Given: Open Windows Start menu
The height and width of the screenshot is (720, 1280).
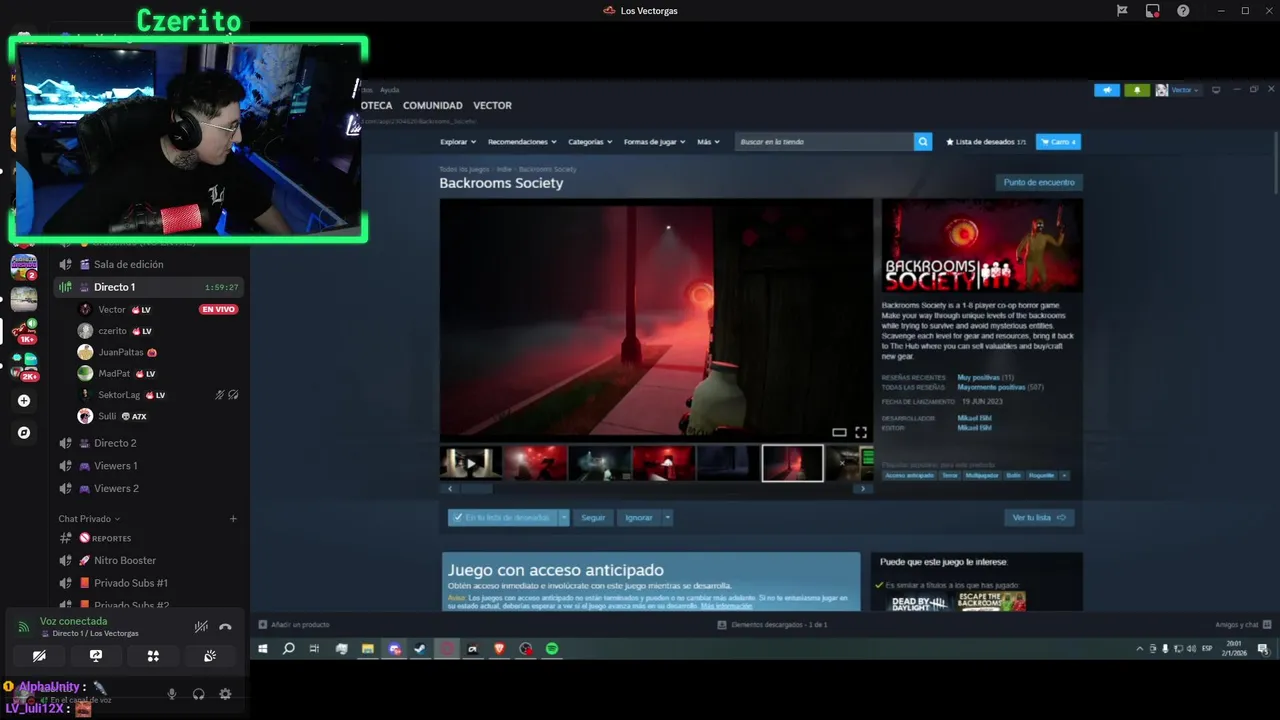Looking at the screenshot, I should 263,649.
